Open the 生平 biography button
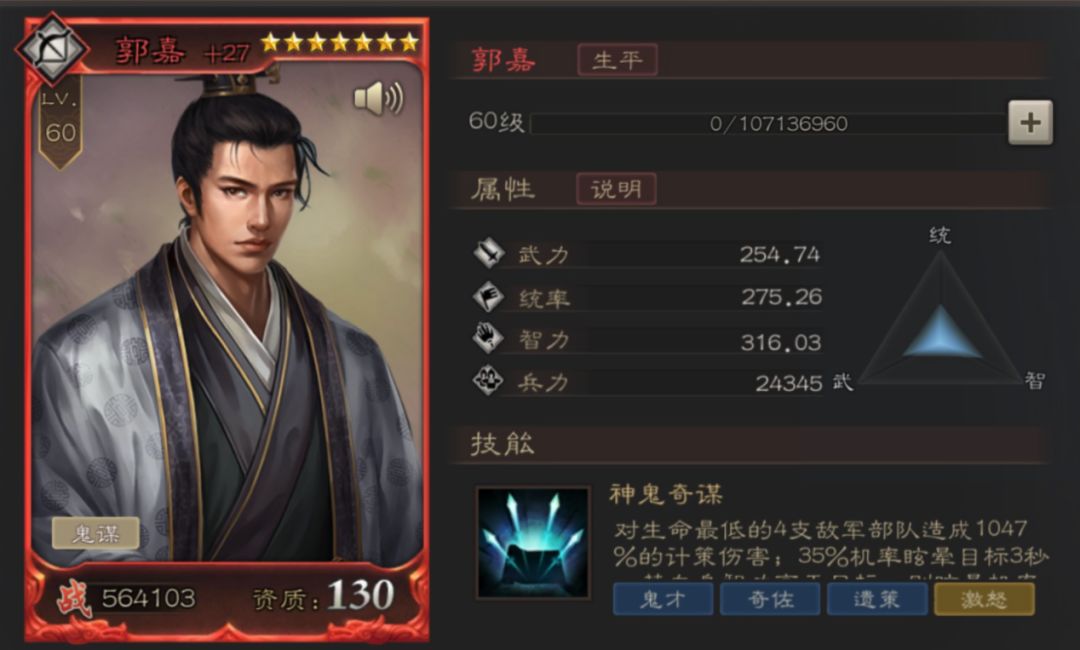The width and height of the screenshot is (1080, 650). pyautogui.click(x=617, y=60)
